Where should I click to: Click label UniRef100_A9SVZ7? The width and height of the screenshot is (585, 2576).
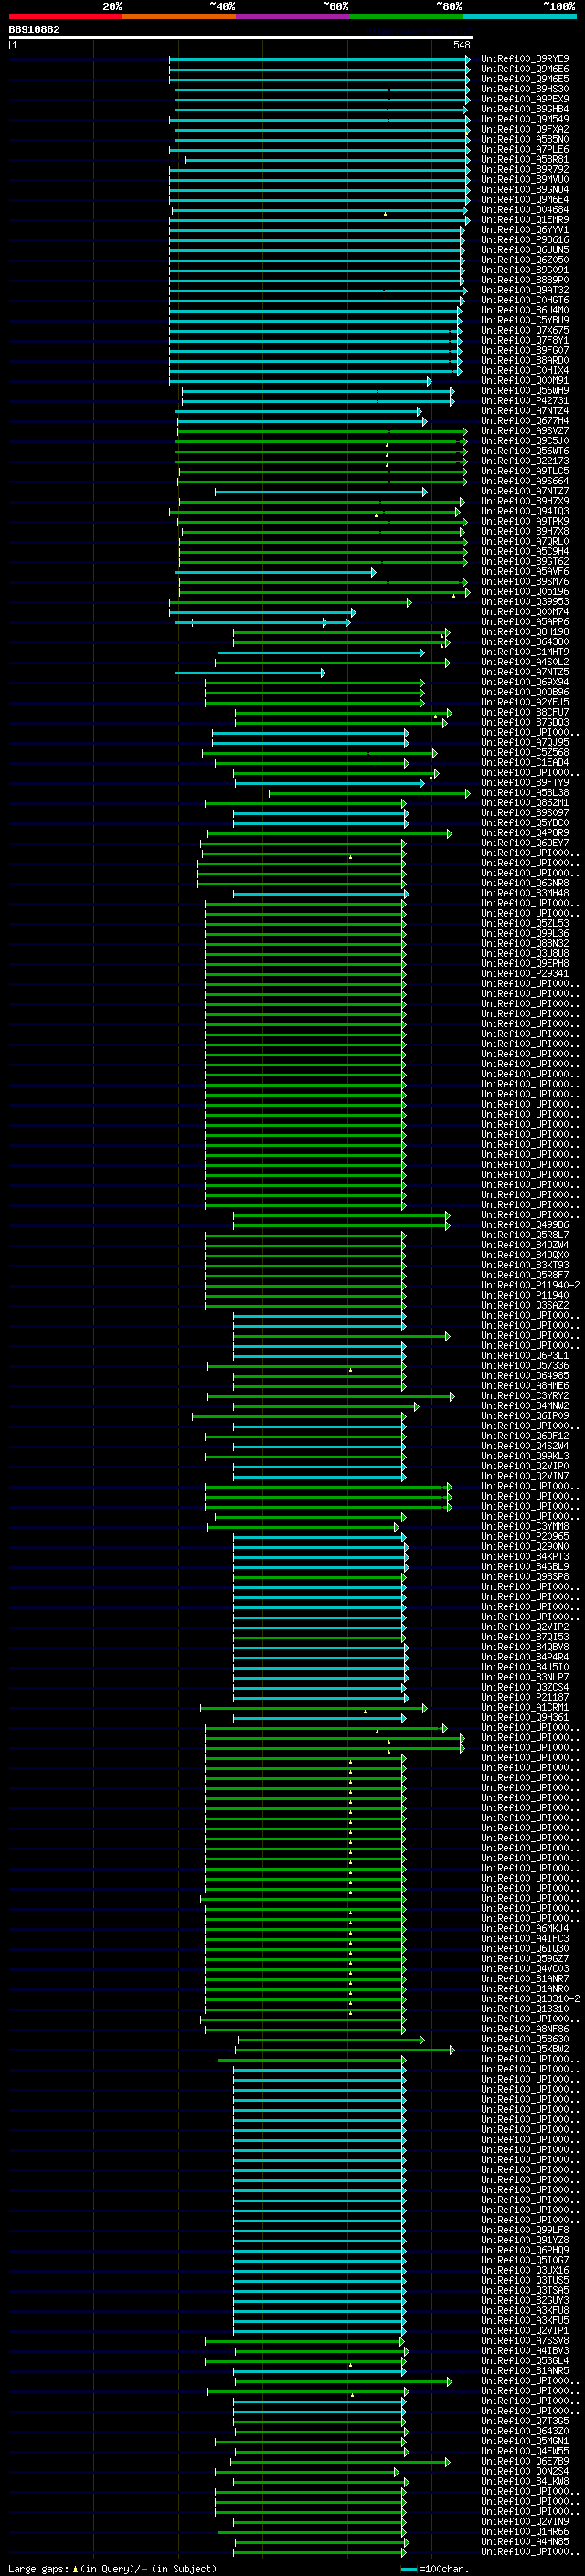[525, 431]
